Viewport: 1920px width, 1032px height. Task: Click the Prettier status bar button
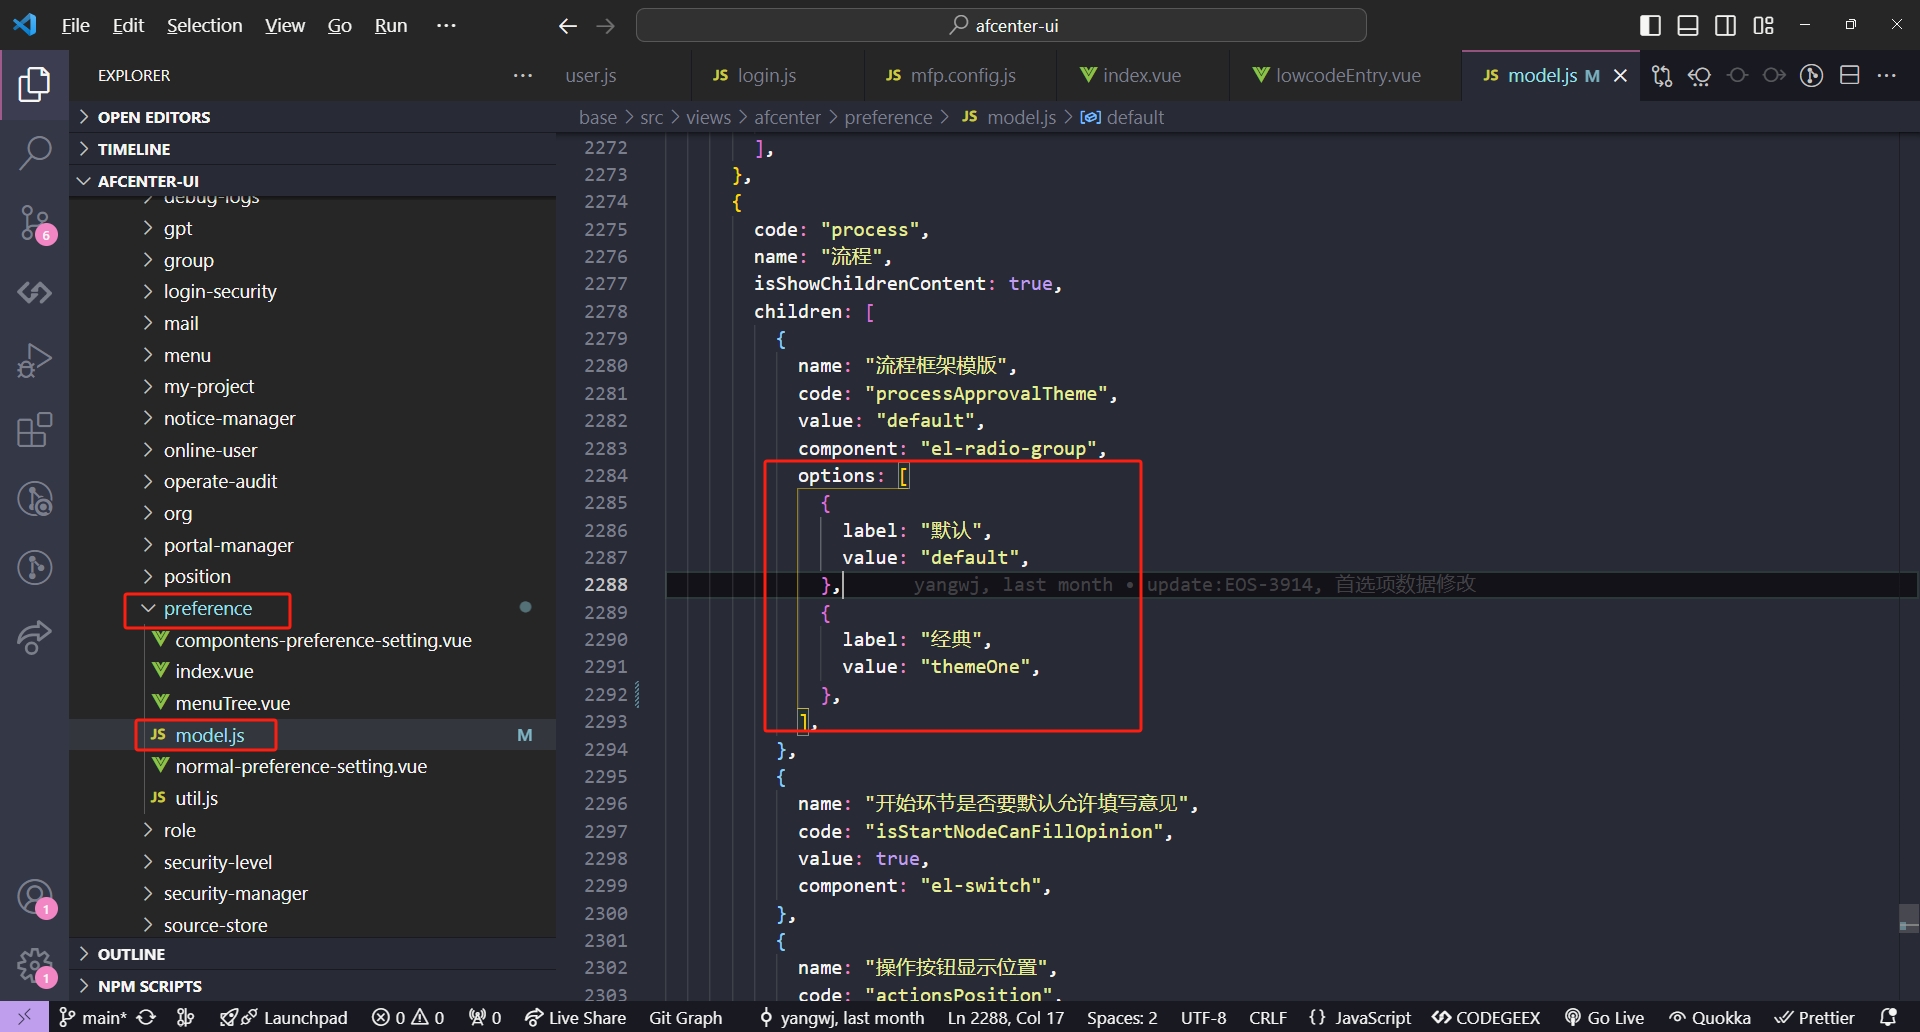coord(1815,1017)
